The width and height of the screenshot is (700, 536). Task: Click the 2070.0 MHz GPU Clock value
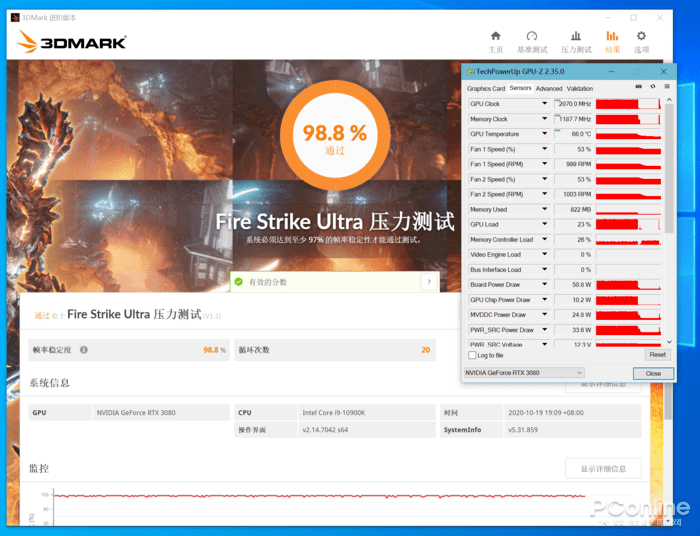click(x=573, y=104)
